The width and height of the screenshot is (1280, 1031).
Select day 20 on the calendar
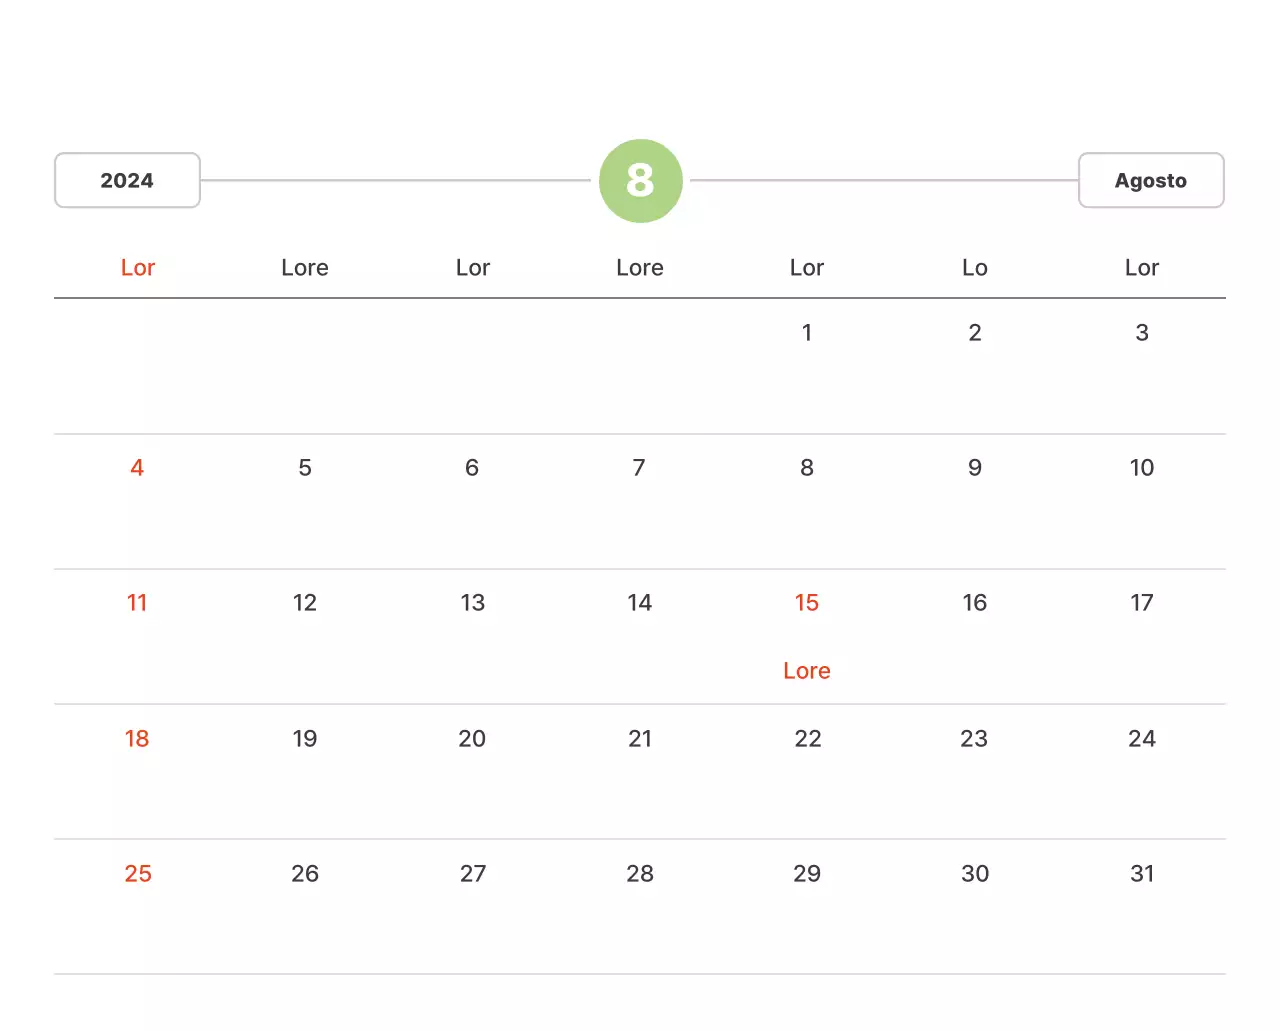tap(472, 739)
